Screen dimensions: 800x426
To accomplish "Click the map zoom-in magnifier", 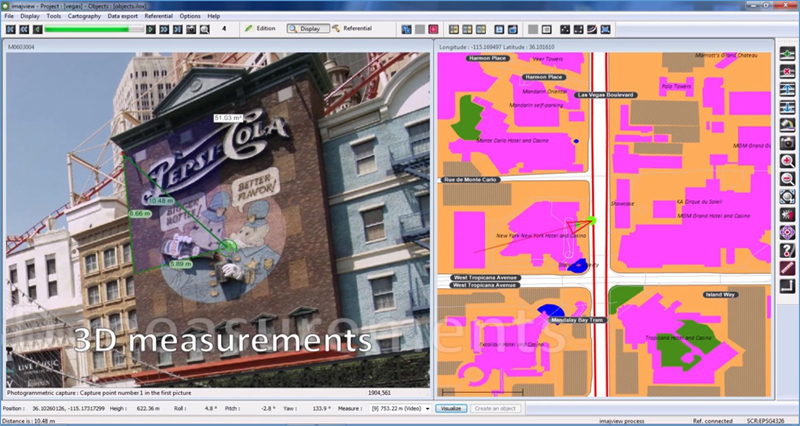I will coord(787,161).
